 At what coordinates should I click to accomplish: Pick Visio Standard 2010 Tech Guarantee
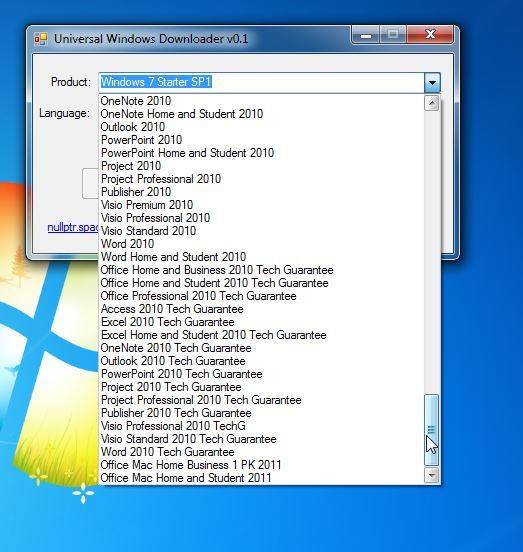point(262,439)
